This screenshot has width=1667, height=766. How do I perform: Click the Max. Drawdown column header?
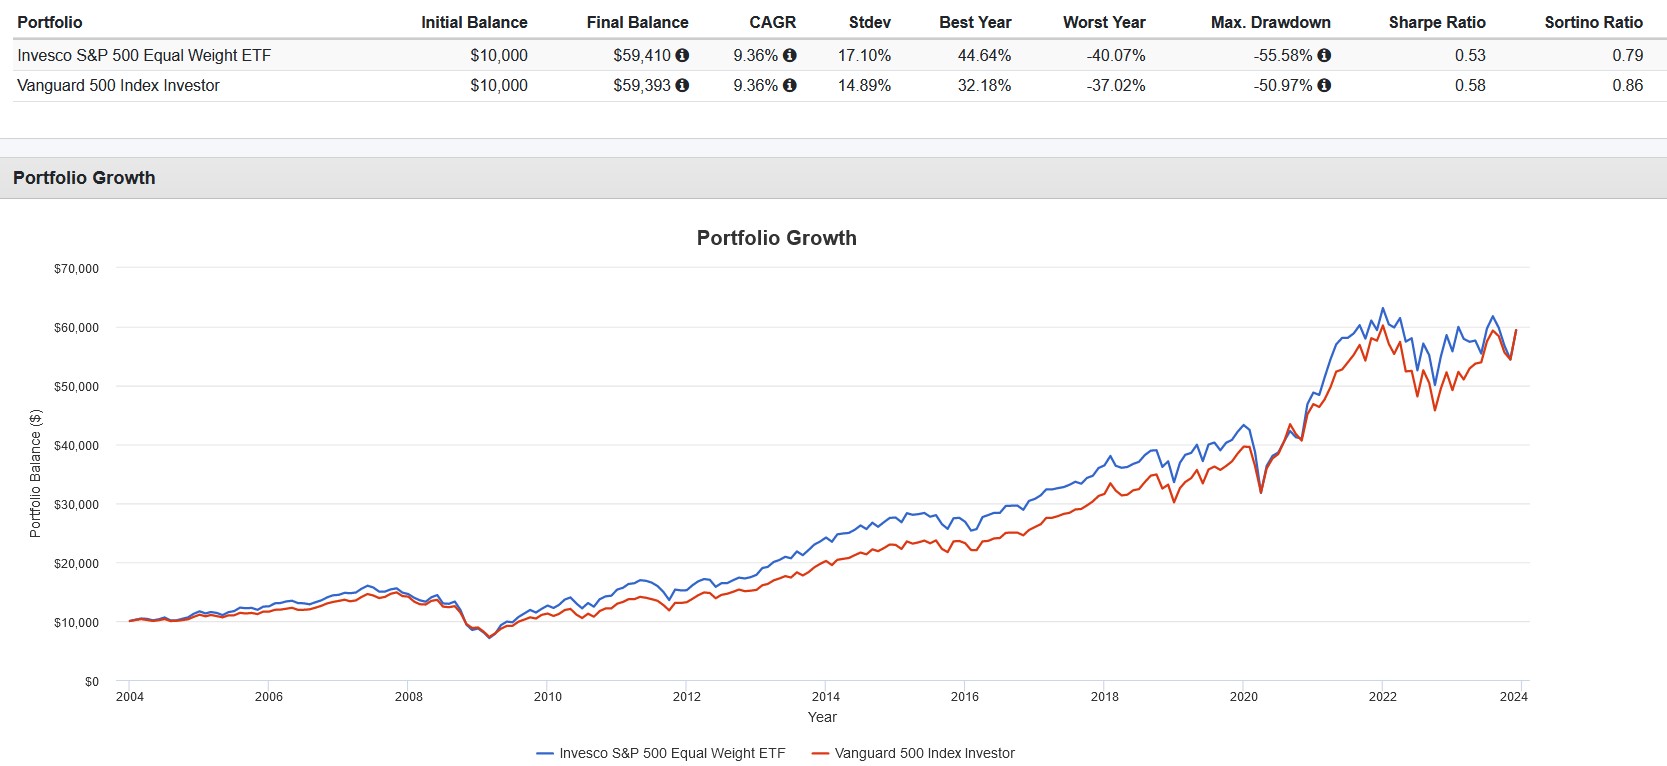click(1270, 22)
